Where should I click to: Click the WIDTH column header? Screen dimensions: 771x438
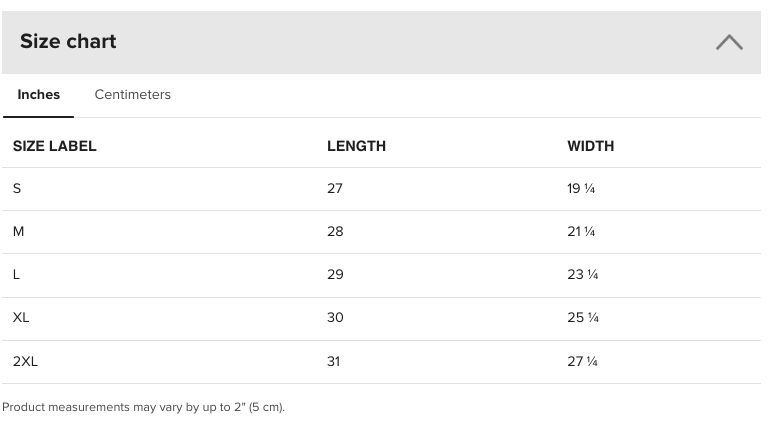[x=590, y=146]
